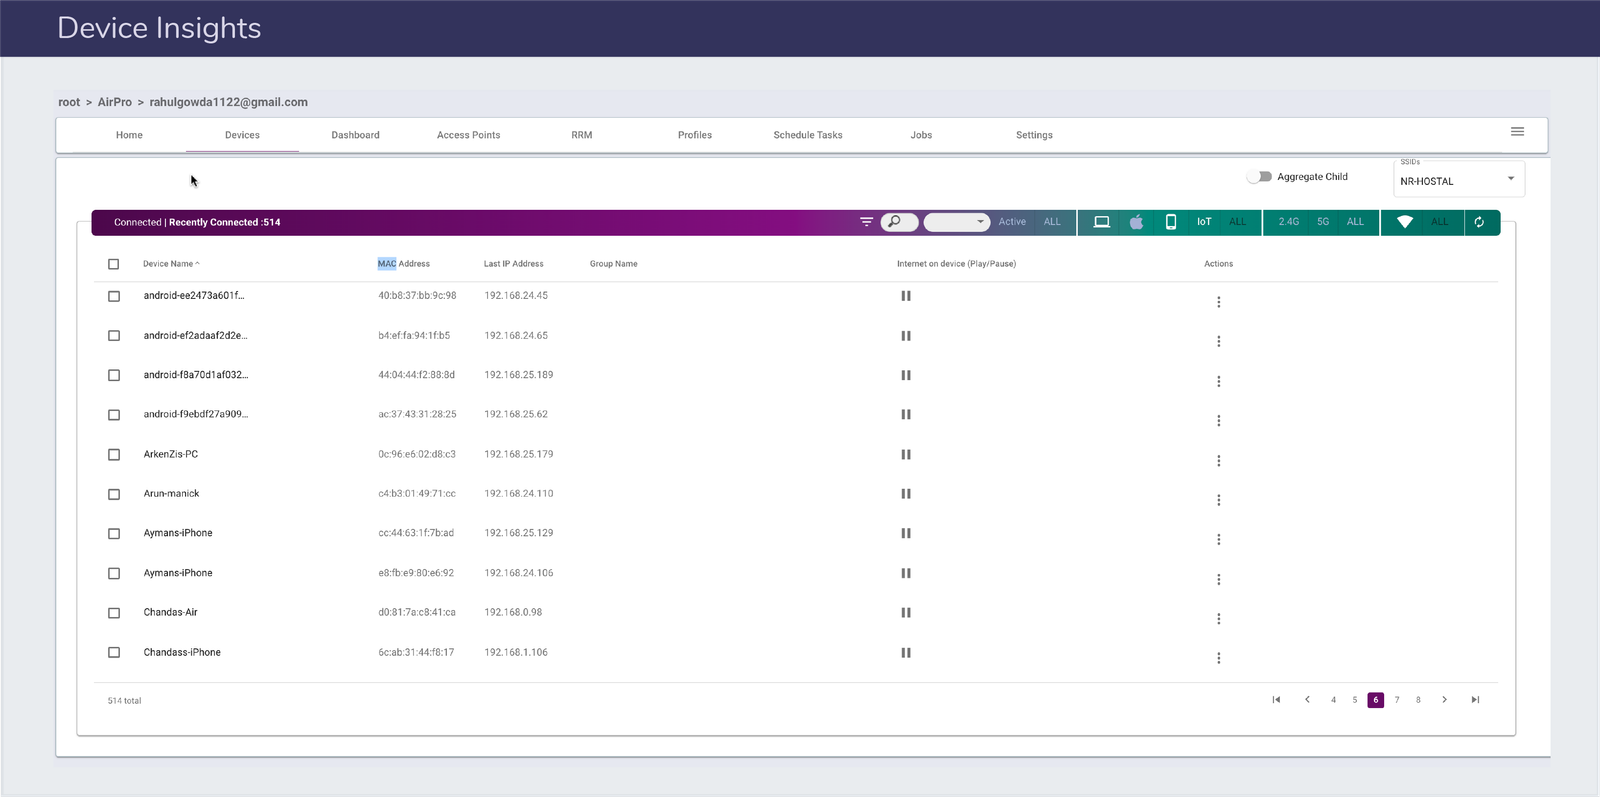
Task: Click the search field in device toolbar
Action: tap(900, 222)
